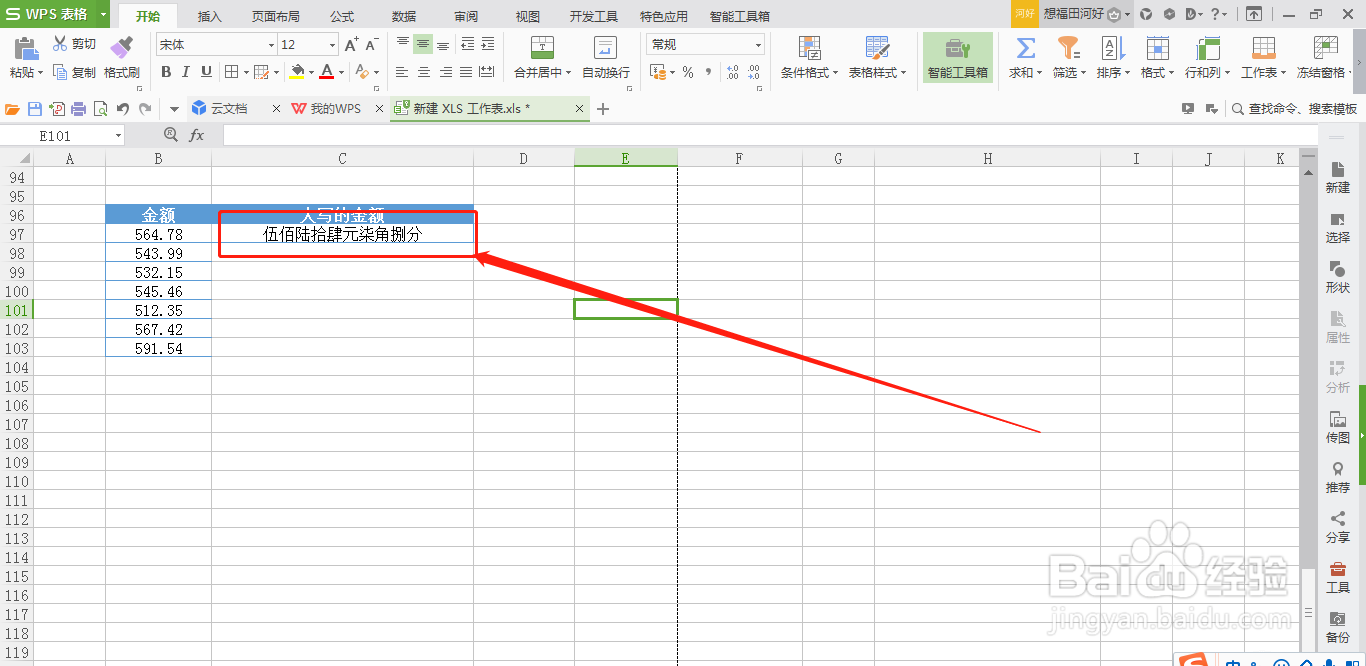Toggle italic formatting
The height and width of the screenshot is (666, 1366).
click(184, 72)
